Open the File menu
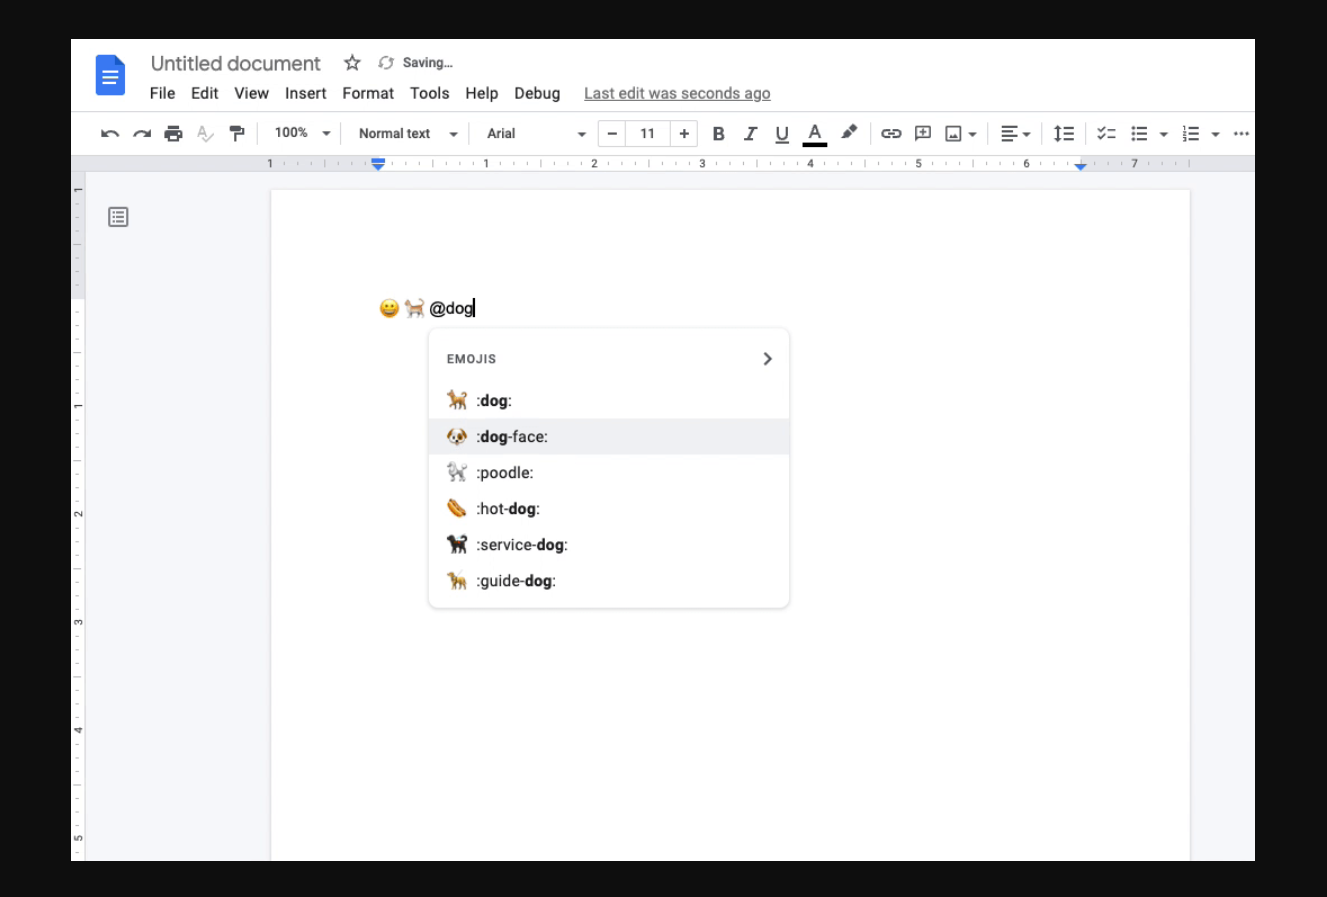This screenshot has height=897, width=1327. pyautogui.click(x=162, y=93)
